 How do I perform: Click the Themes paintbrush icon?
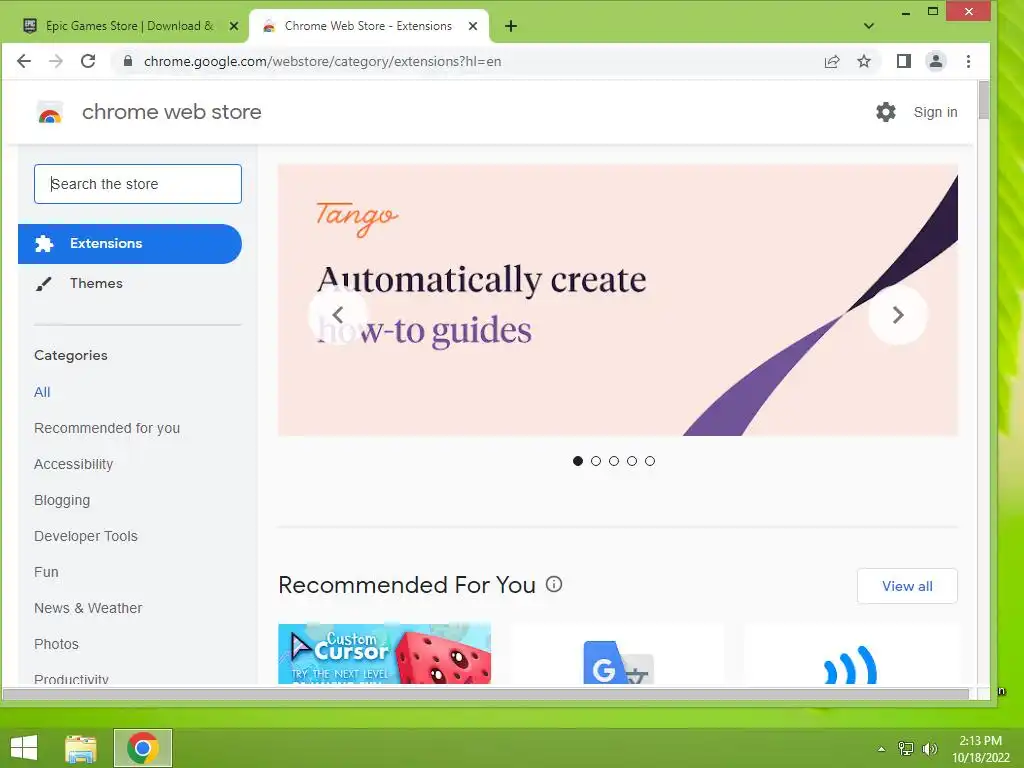44,283
